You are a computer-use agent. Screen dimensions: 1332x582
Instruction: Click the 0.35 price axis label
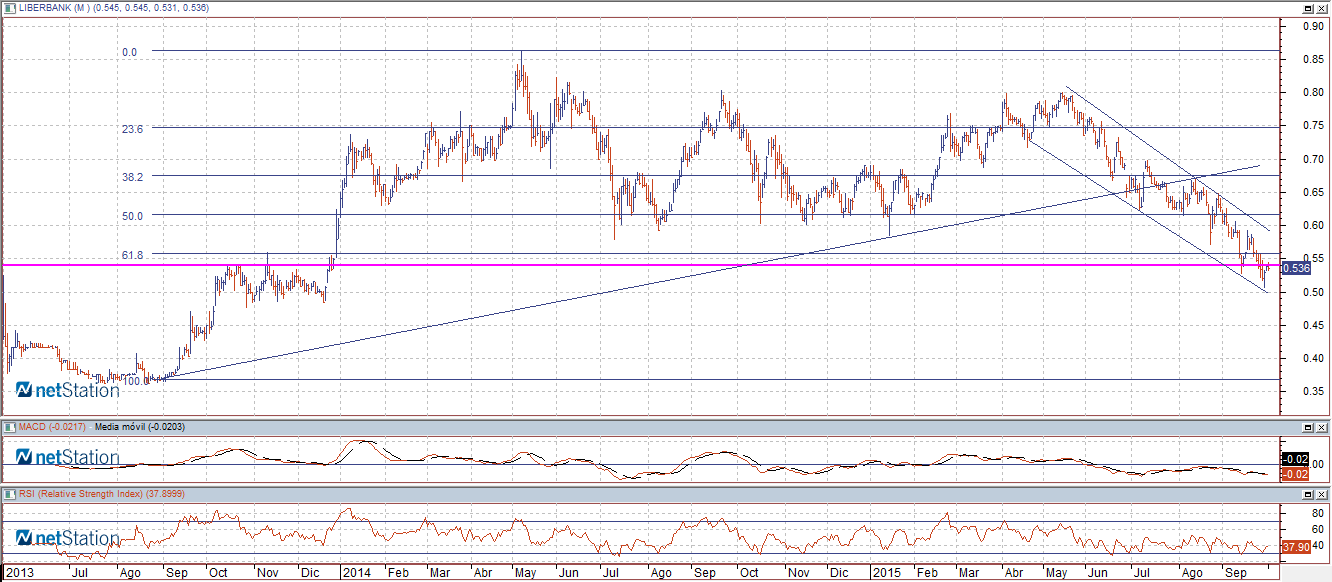pyautogui.click(x=1313, y=391)
